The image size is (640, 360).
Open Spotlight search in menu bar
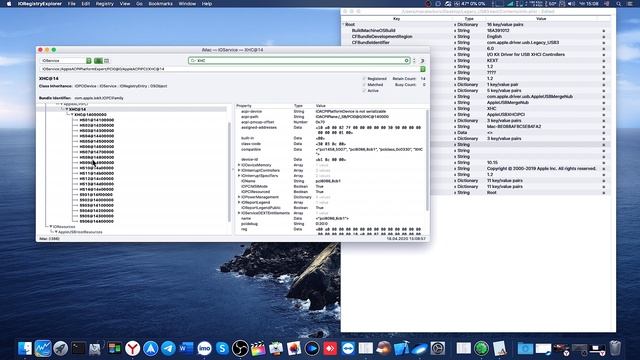(x=619, y=4)
